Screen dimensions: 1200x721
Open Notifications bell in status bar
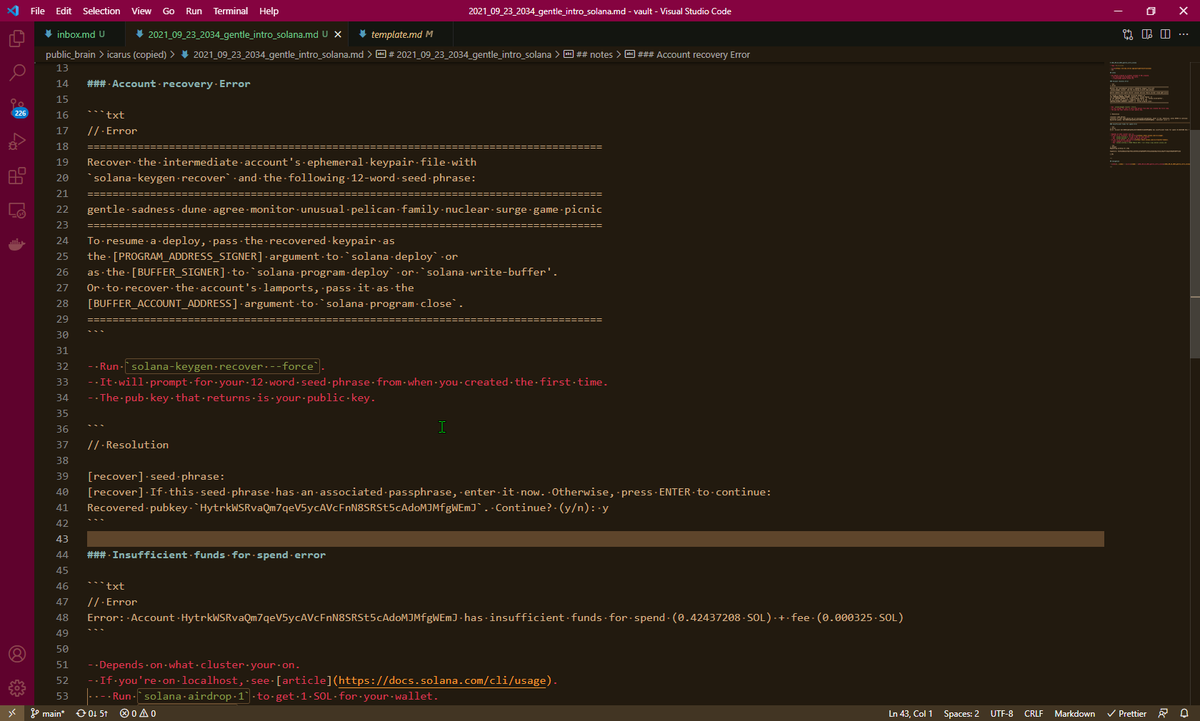pyautogui.click(x=1184, y=714)
